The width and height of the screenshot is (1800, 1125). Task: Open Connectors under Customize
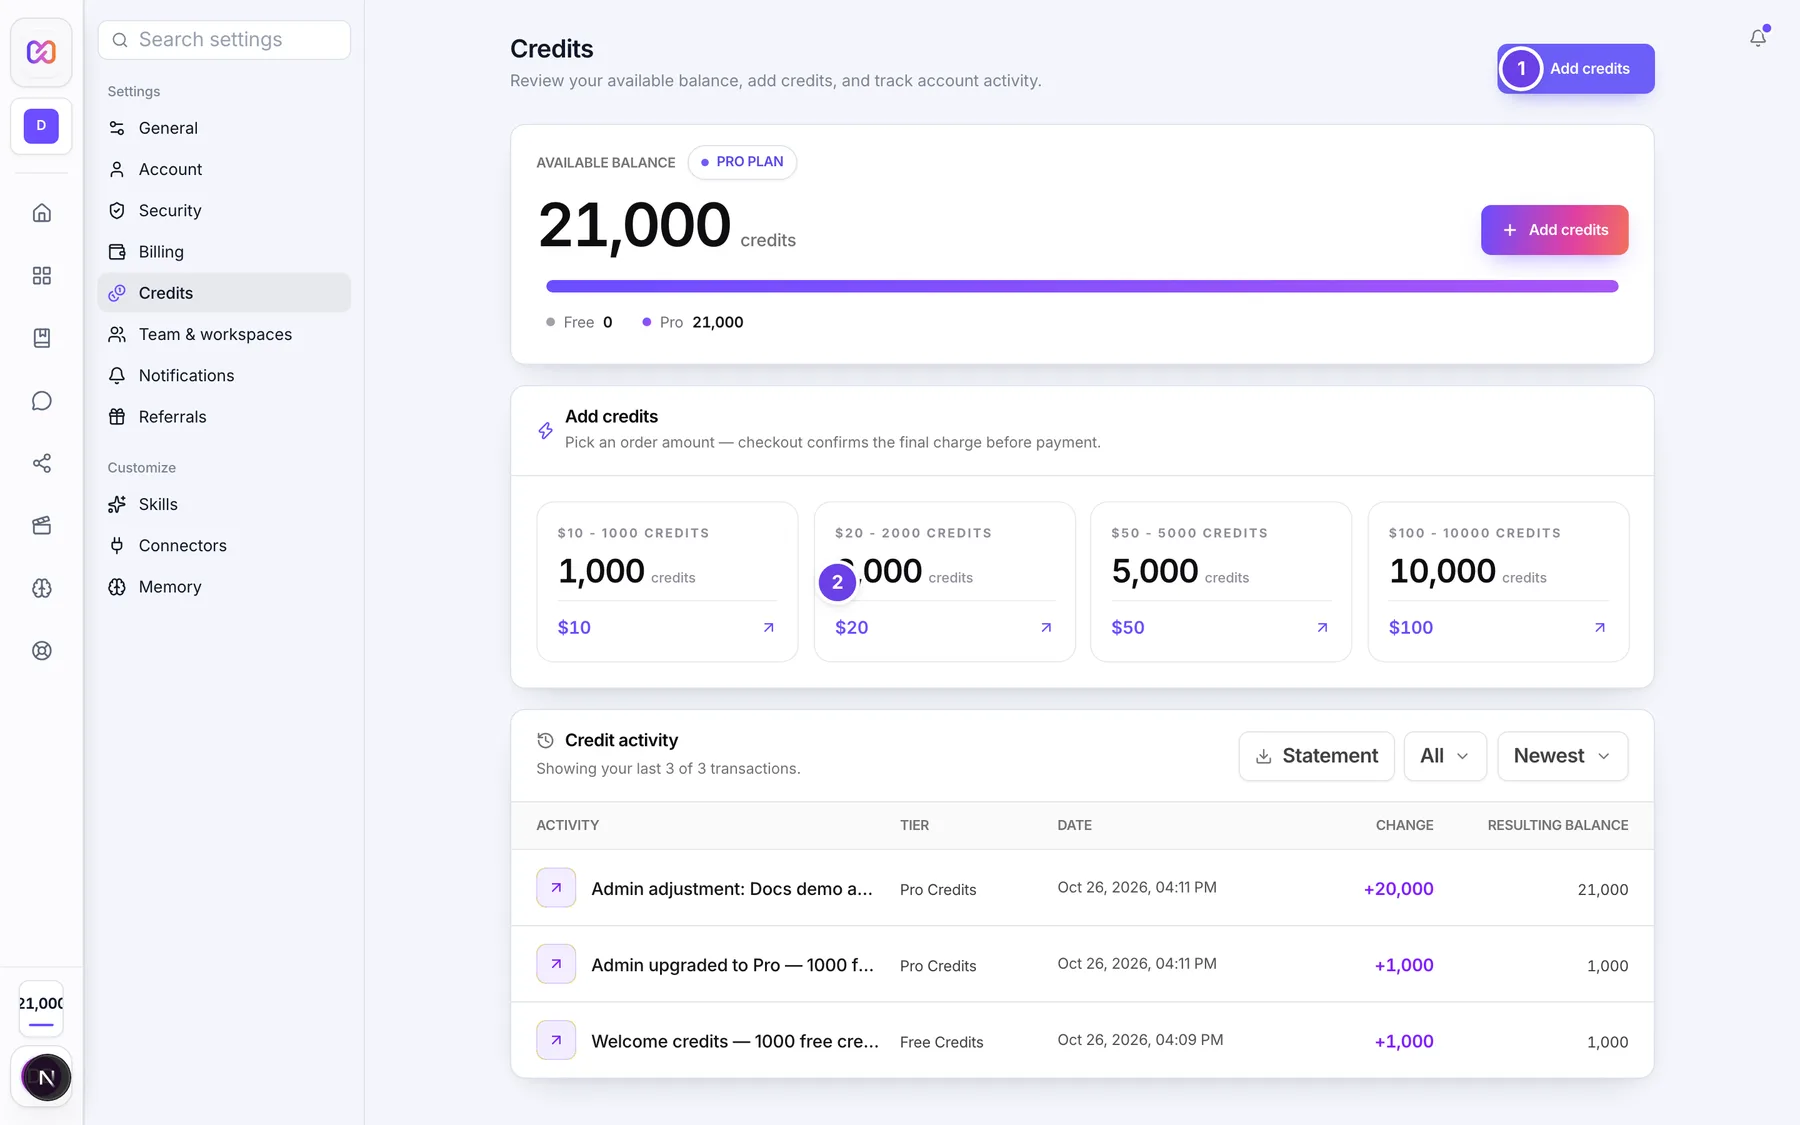(x=224, y=545)
